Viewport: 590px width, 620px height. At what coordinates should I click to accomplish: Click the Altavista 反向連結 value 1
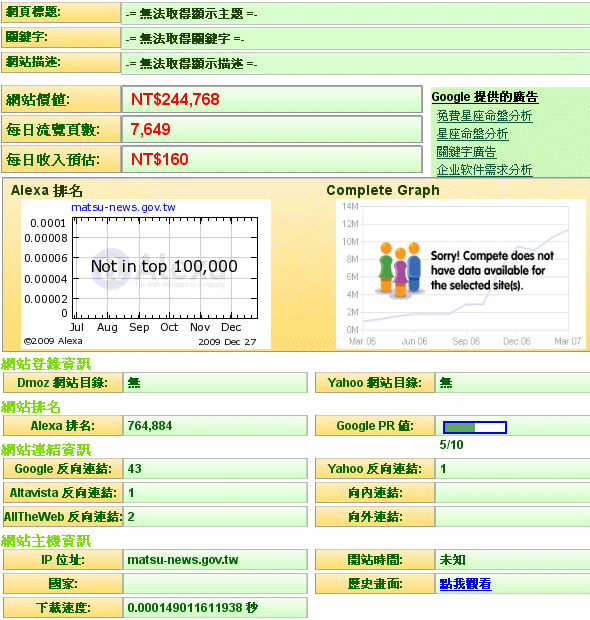point(131,493)
